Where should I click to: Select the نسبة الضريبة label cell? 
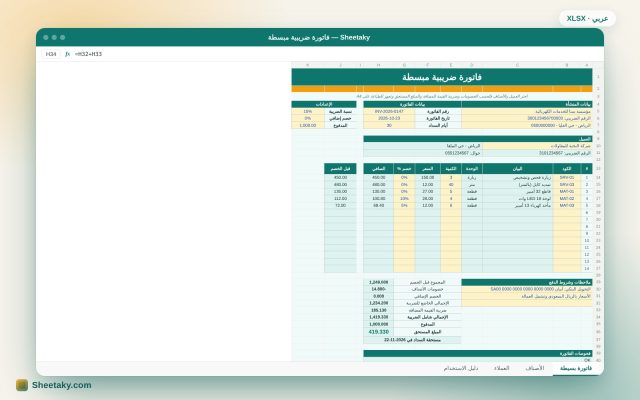point(340,111)
